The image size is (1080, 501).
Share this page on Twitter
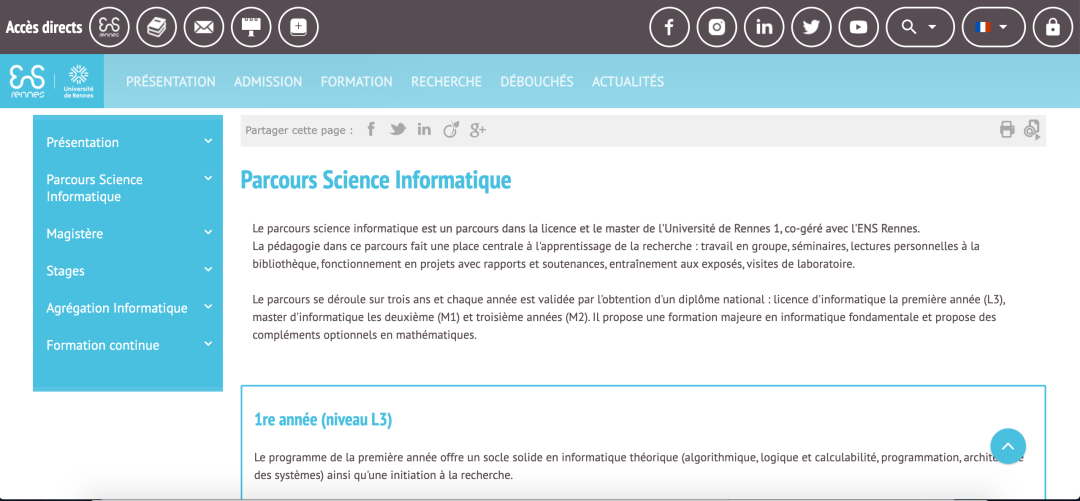[397, 129]
